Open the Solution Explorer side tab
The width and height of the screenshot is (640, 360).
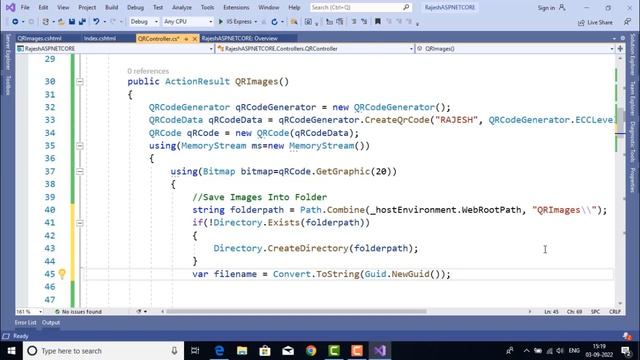633,54
